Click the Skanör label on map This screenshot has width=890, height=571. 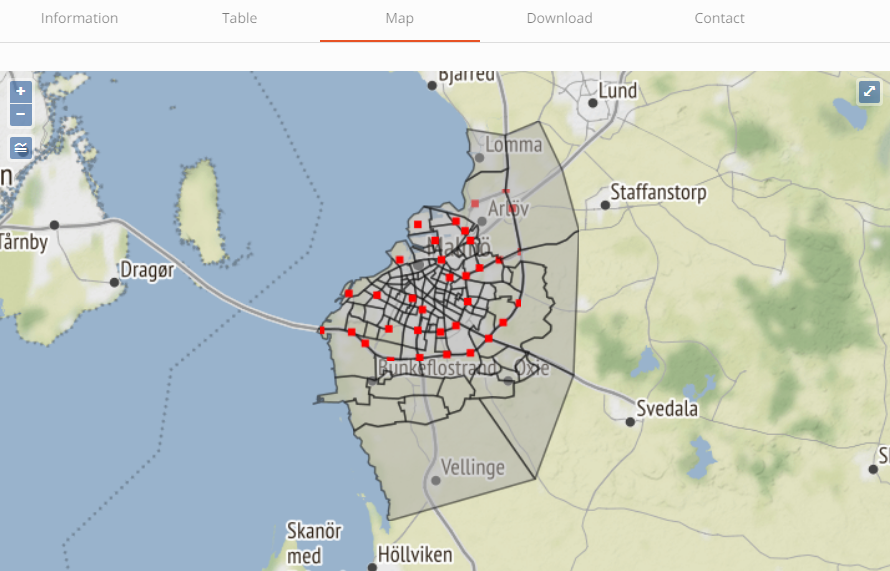[x=314, y=531]
